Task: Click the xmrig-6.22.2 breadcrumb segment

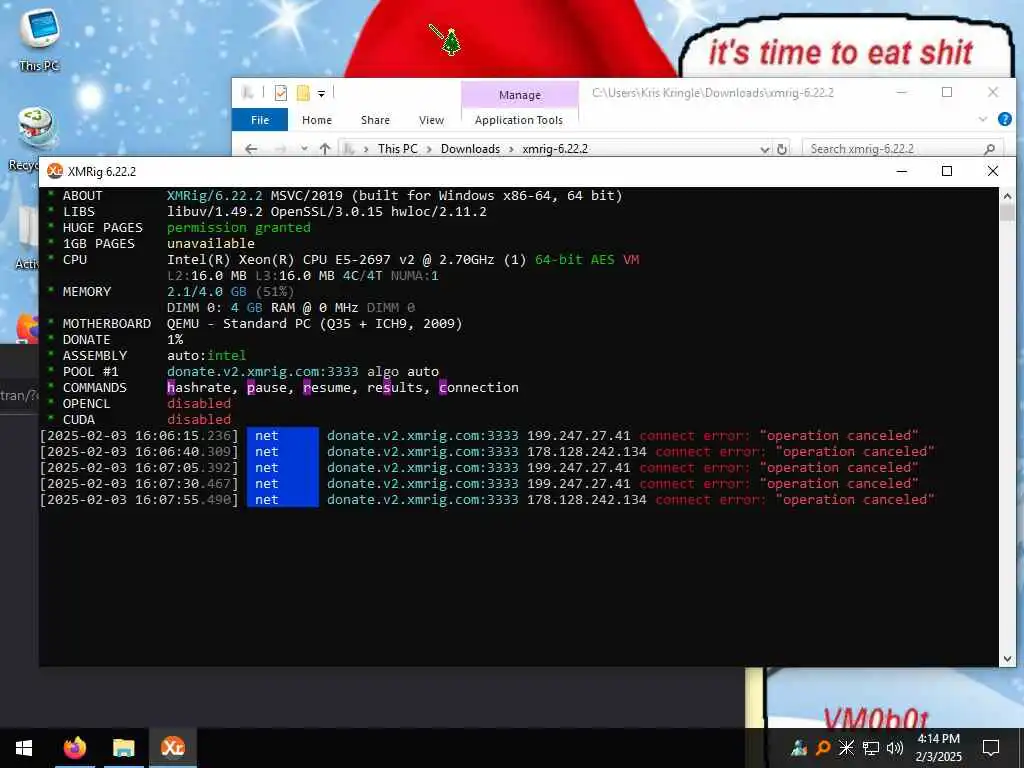Action: (555, 149)
